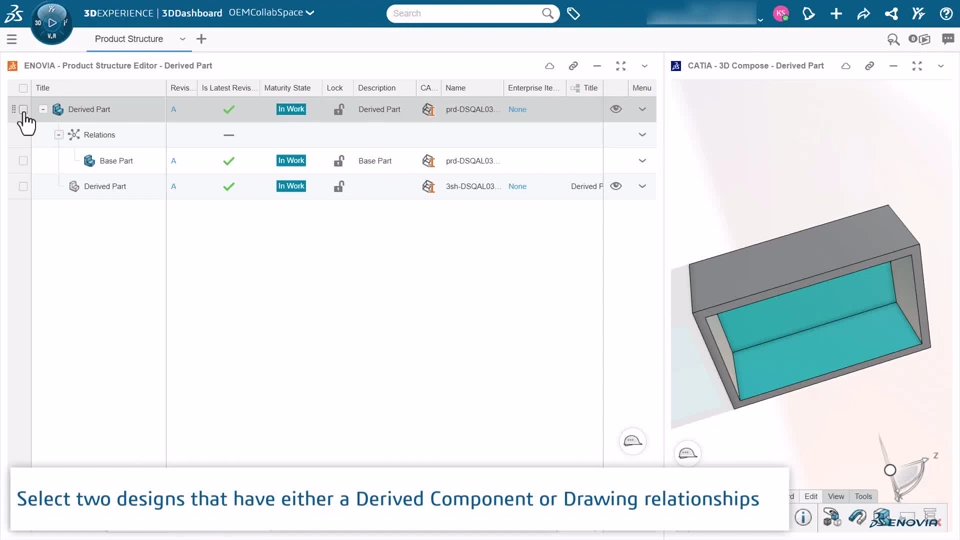960x540 pixels.
Task: Check the child Derived Part row checkbox
Action: (x=23, y=186)
